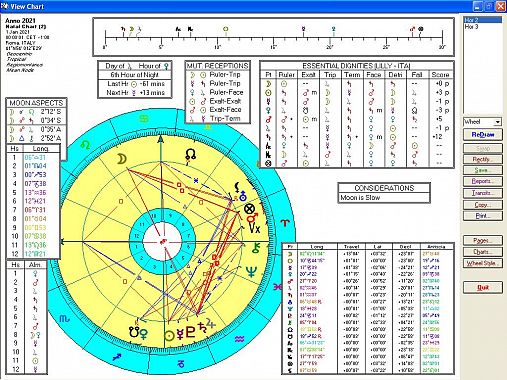Viewport: 507px width, 380px height.
Task: Click the Aries sign symbol on the outer ring
Action: 284,223
